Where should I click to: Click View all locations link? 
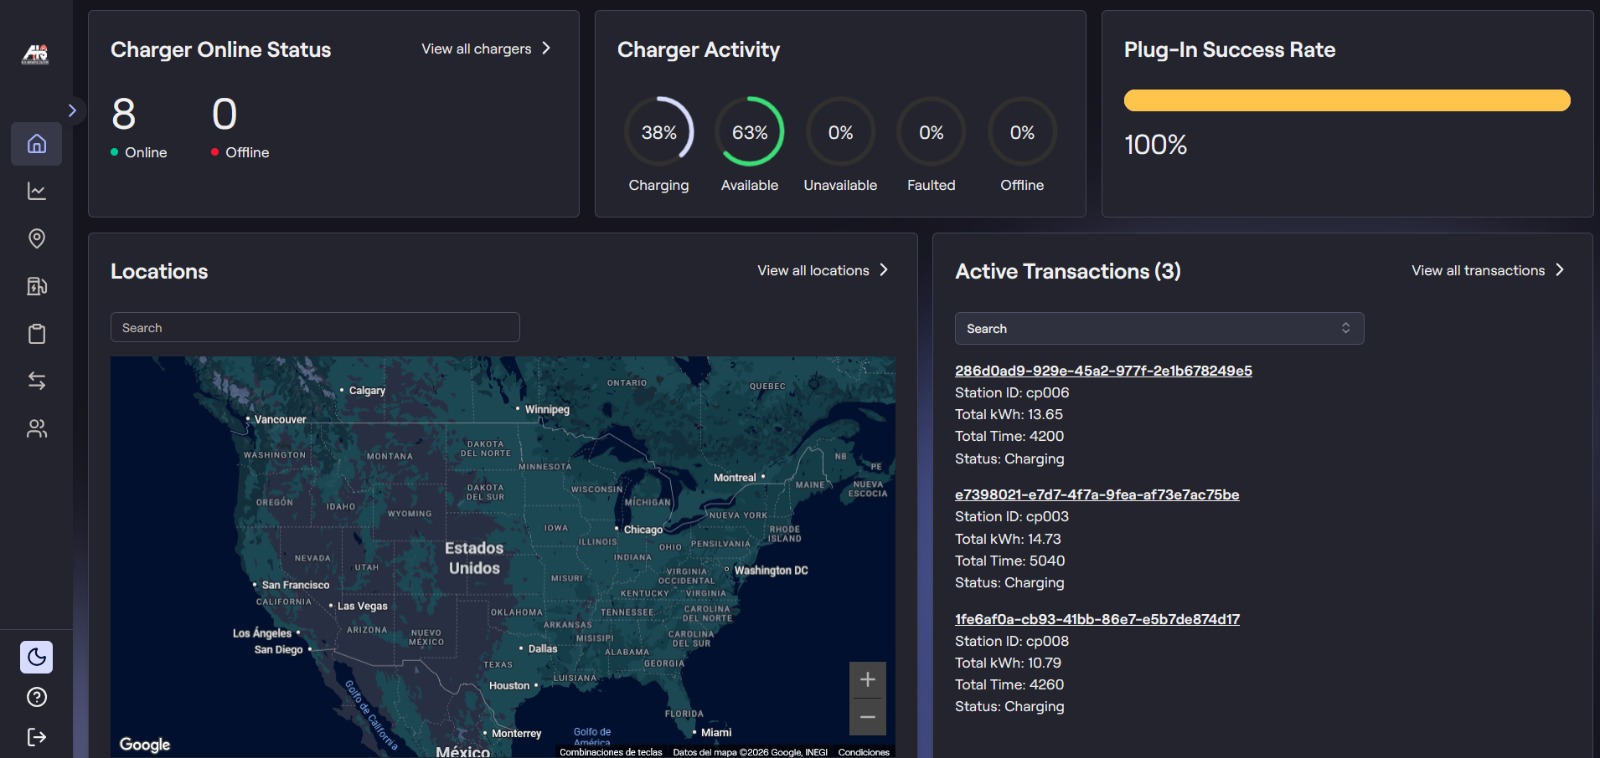pos(823,270)
